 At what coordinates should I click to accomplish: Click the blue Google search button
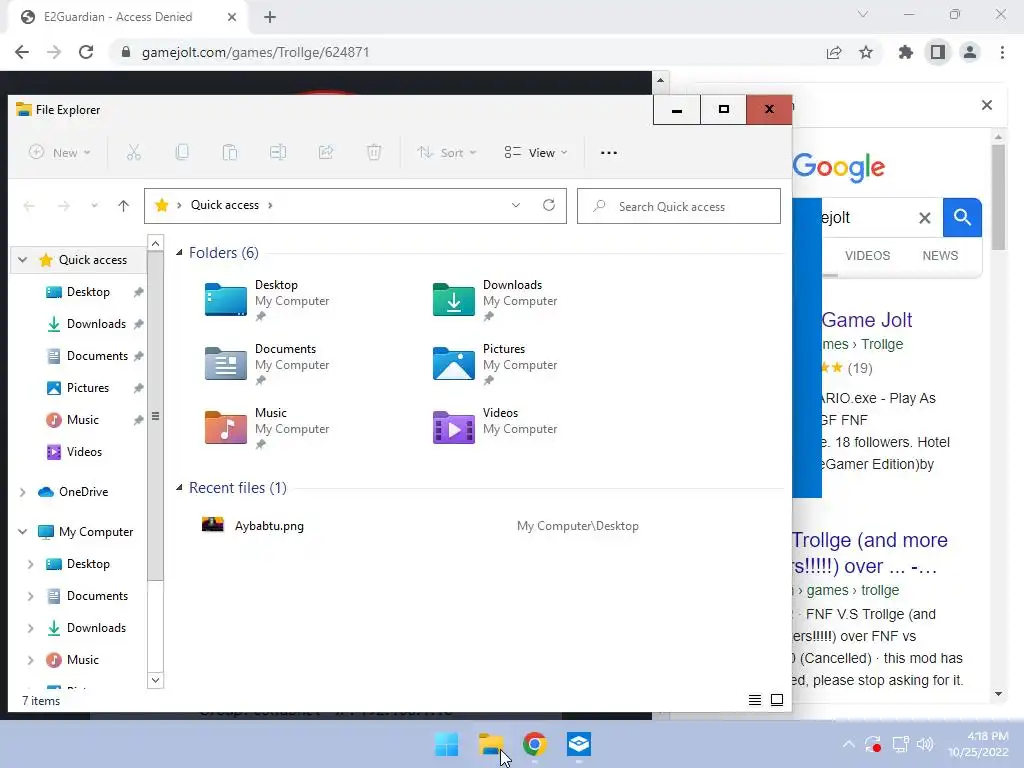(x=962, y=217)
